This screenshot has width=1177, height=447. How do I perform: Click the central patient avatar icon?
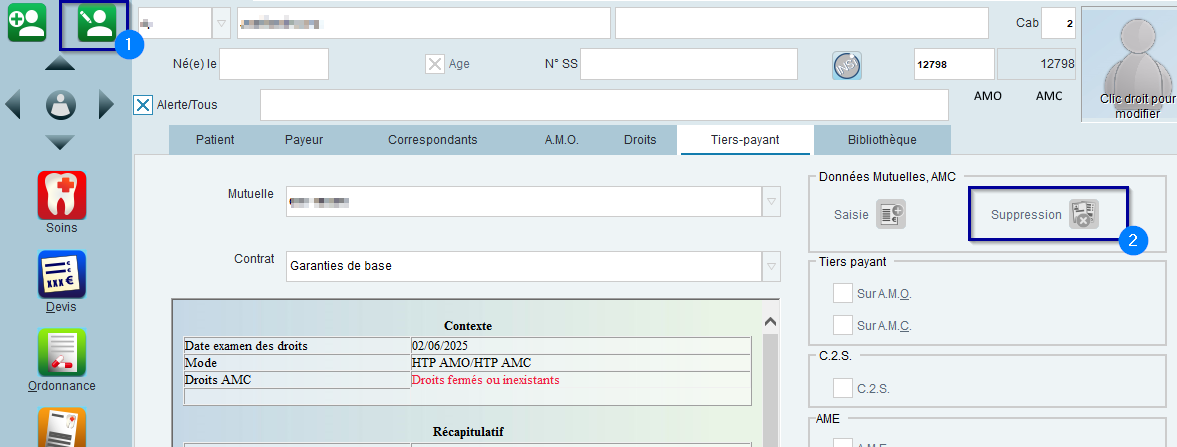point(61,104)
